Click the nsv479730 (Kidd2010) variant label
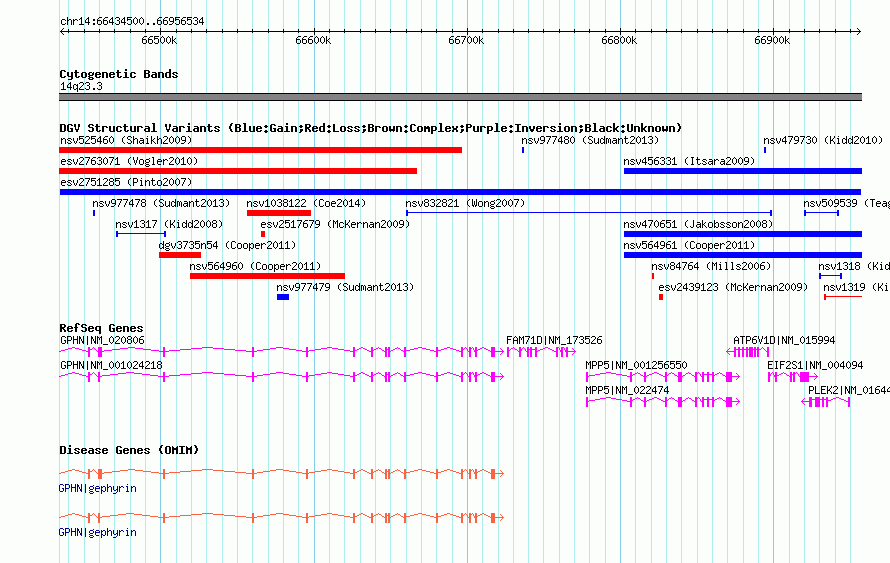The width and height of the screenshot is (890, 563). (823, 140)
